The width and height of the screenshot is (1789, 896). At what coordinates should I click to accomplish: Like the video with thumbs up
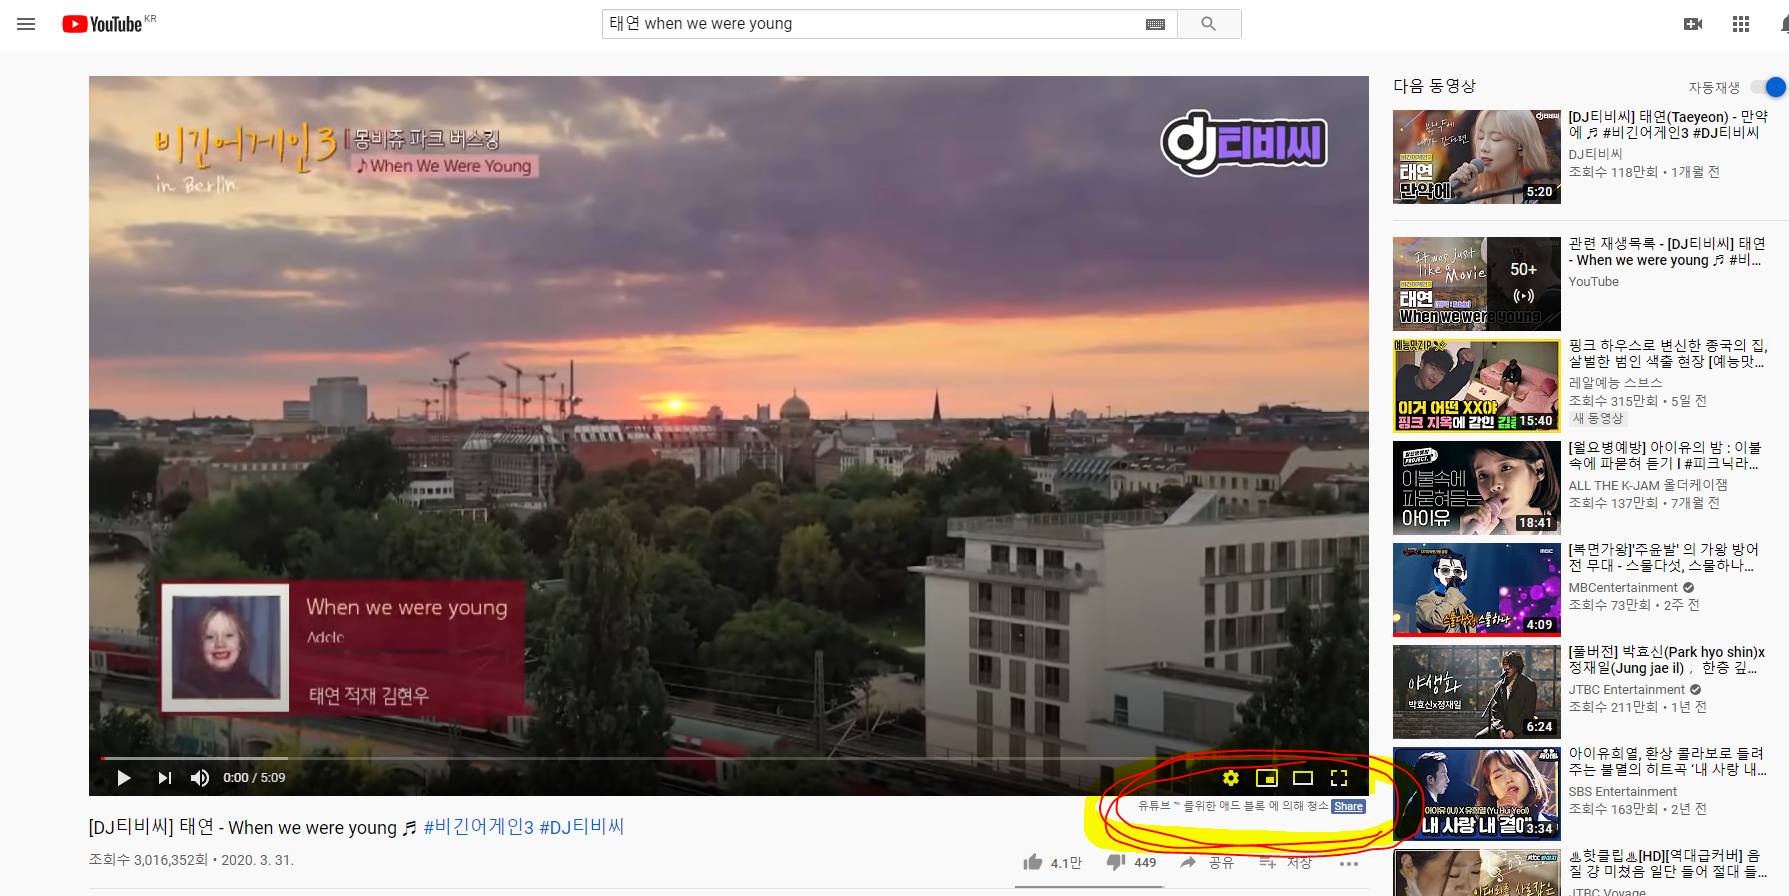coord(1033,862)
